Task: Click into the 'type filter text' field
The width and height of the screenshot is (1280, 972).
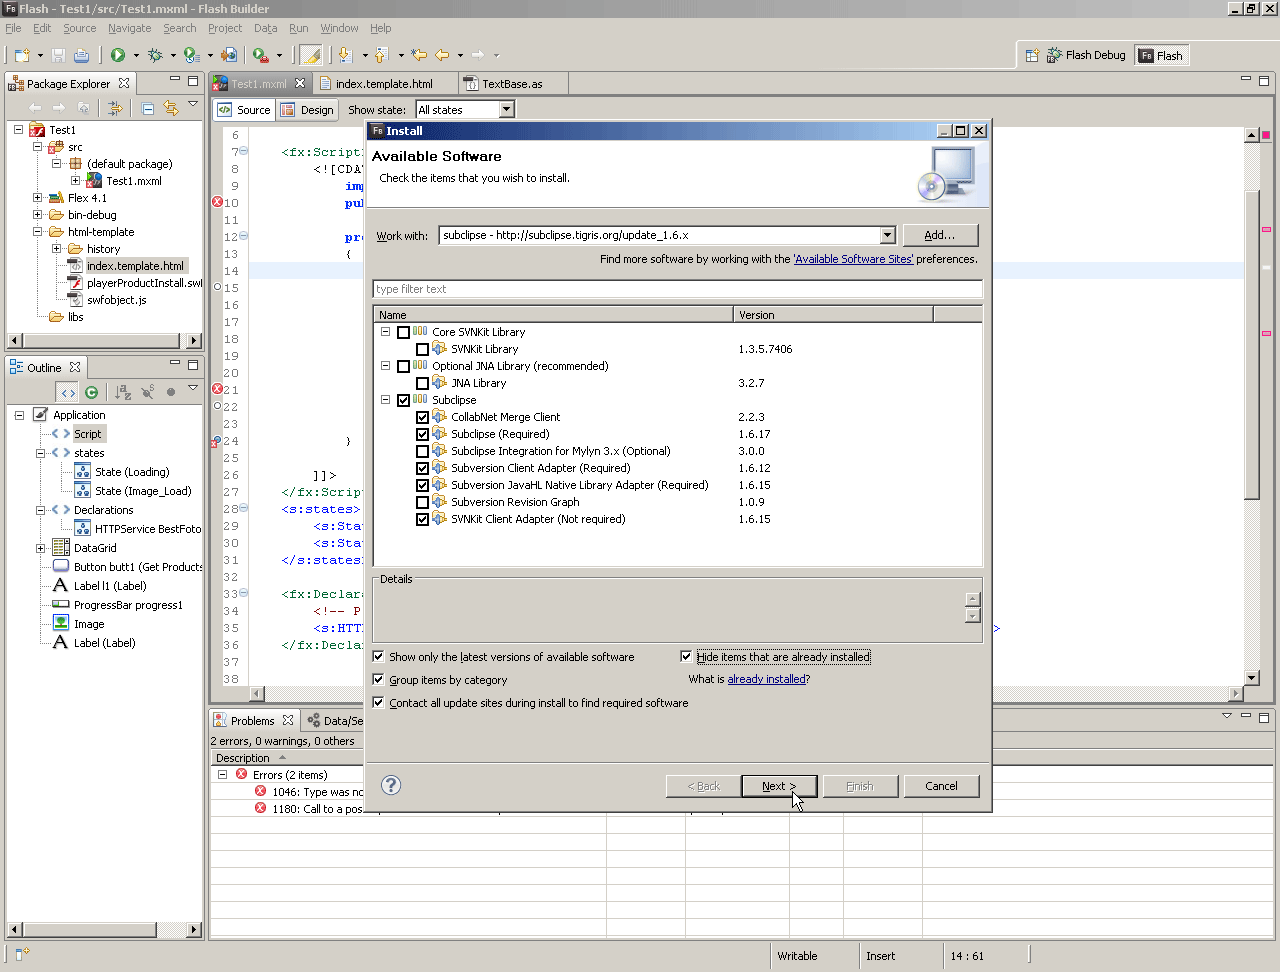Action: pyautogui.click(x=677, y=289)
